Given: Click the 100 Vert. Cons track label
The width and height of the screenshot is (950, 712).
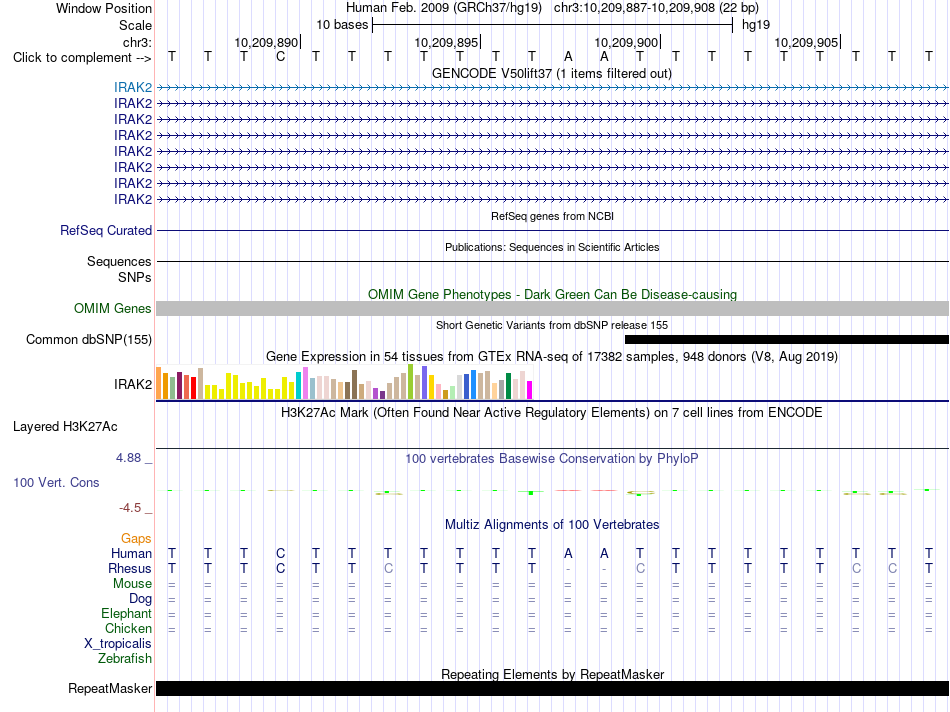Looking at the screenshot, I should tap(56, 482).
